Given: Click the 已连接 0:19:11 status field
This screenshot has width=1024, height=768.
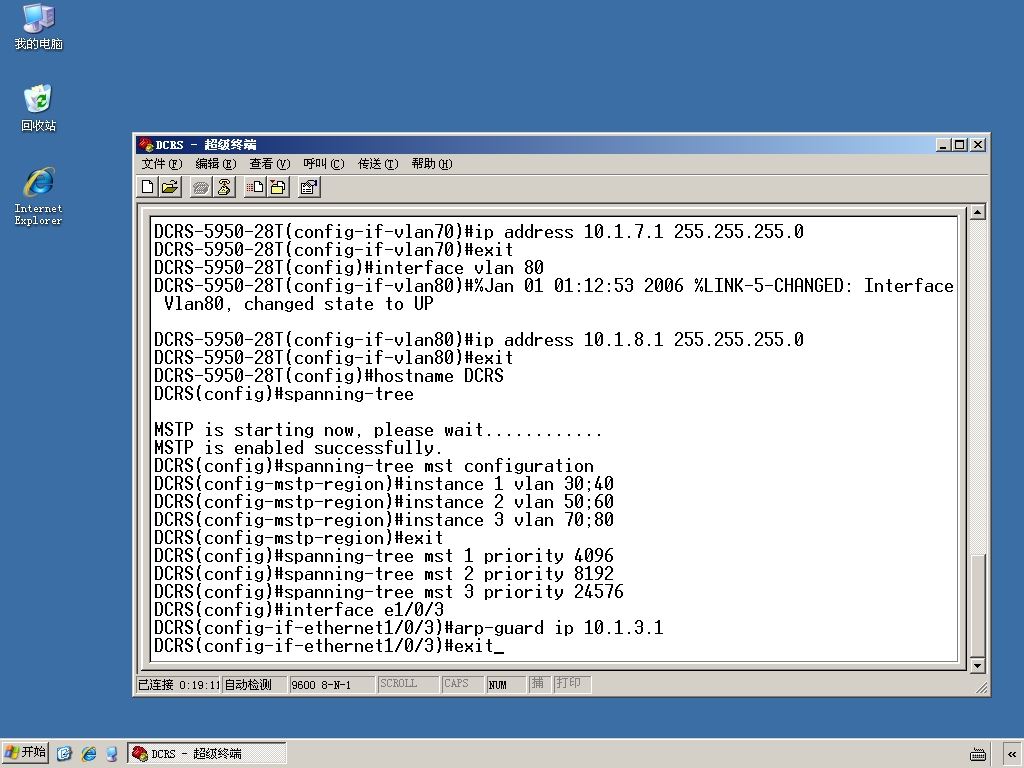Looking at the screenshot, I should [179, 684].
